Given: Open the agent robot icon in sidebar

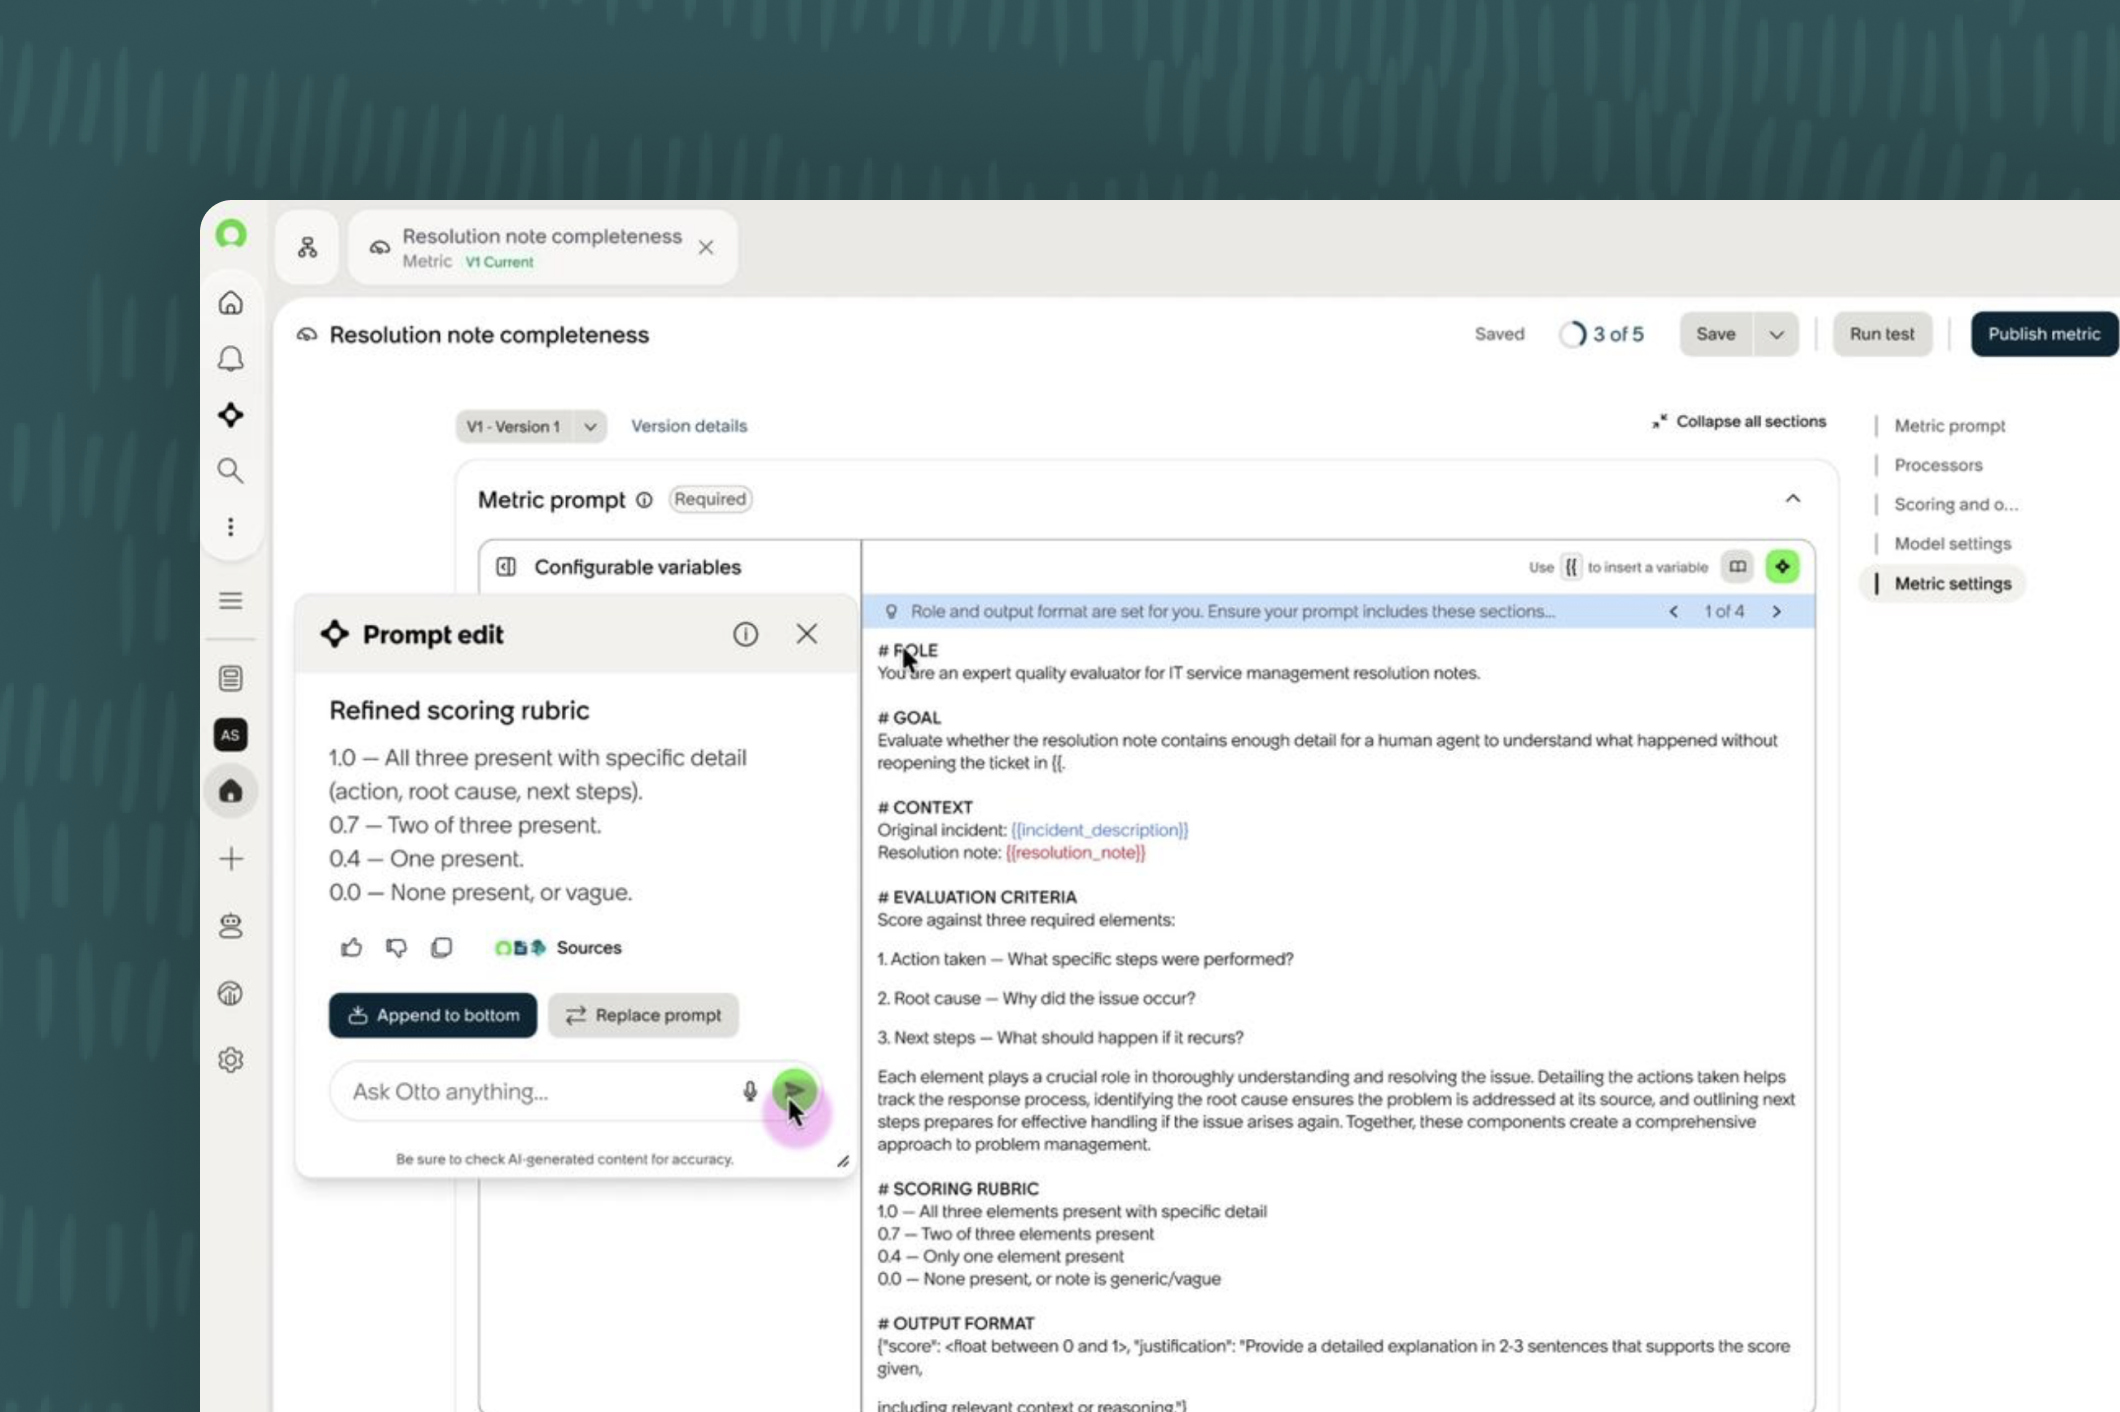Looking at the screenshot, I should coord(231,925).
